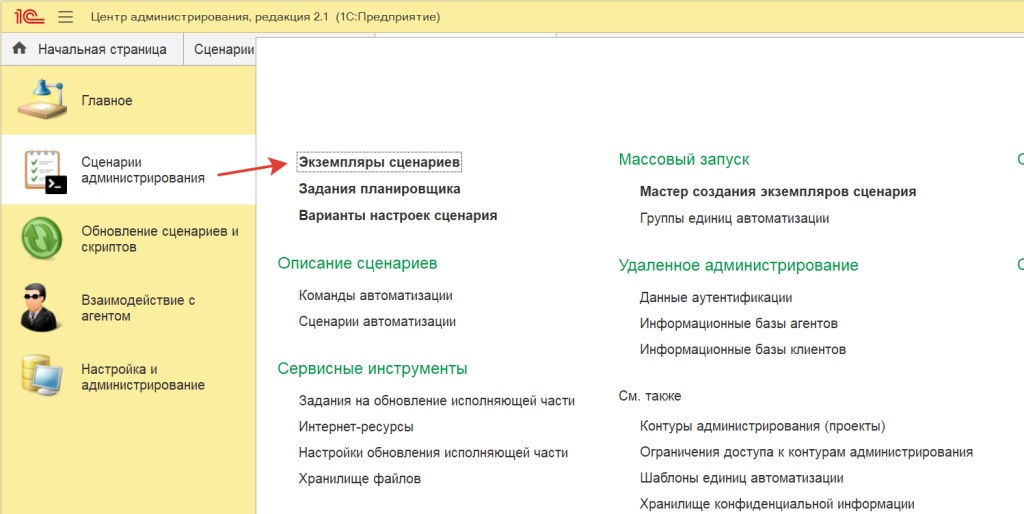1024x514 pixels.
Task: Click the 1C logo icon
Action: click(x=22, y=17)
